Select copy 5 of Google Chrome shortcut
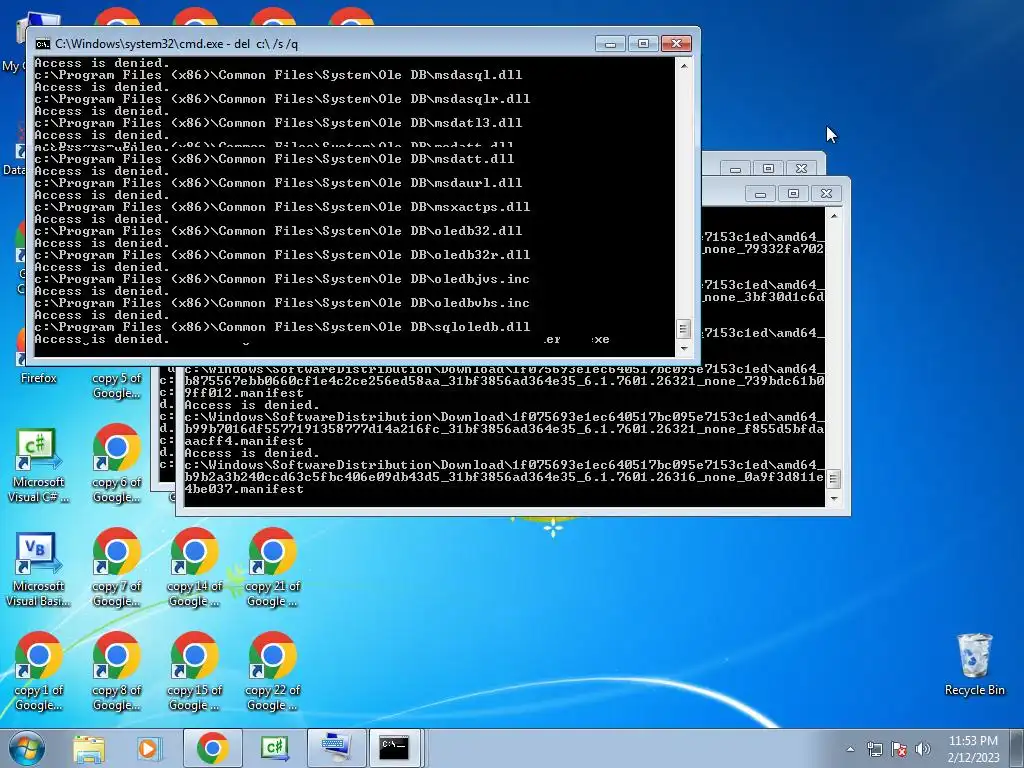Image resolution: width=1024 pixels, height=768 pixels. click(116, 385)
